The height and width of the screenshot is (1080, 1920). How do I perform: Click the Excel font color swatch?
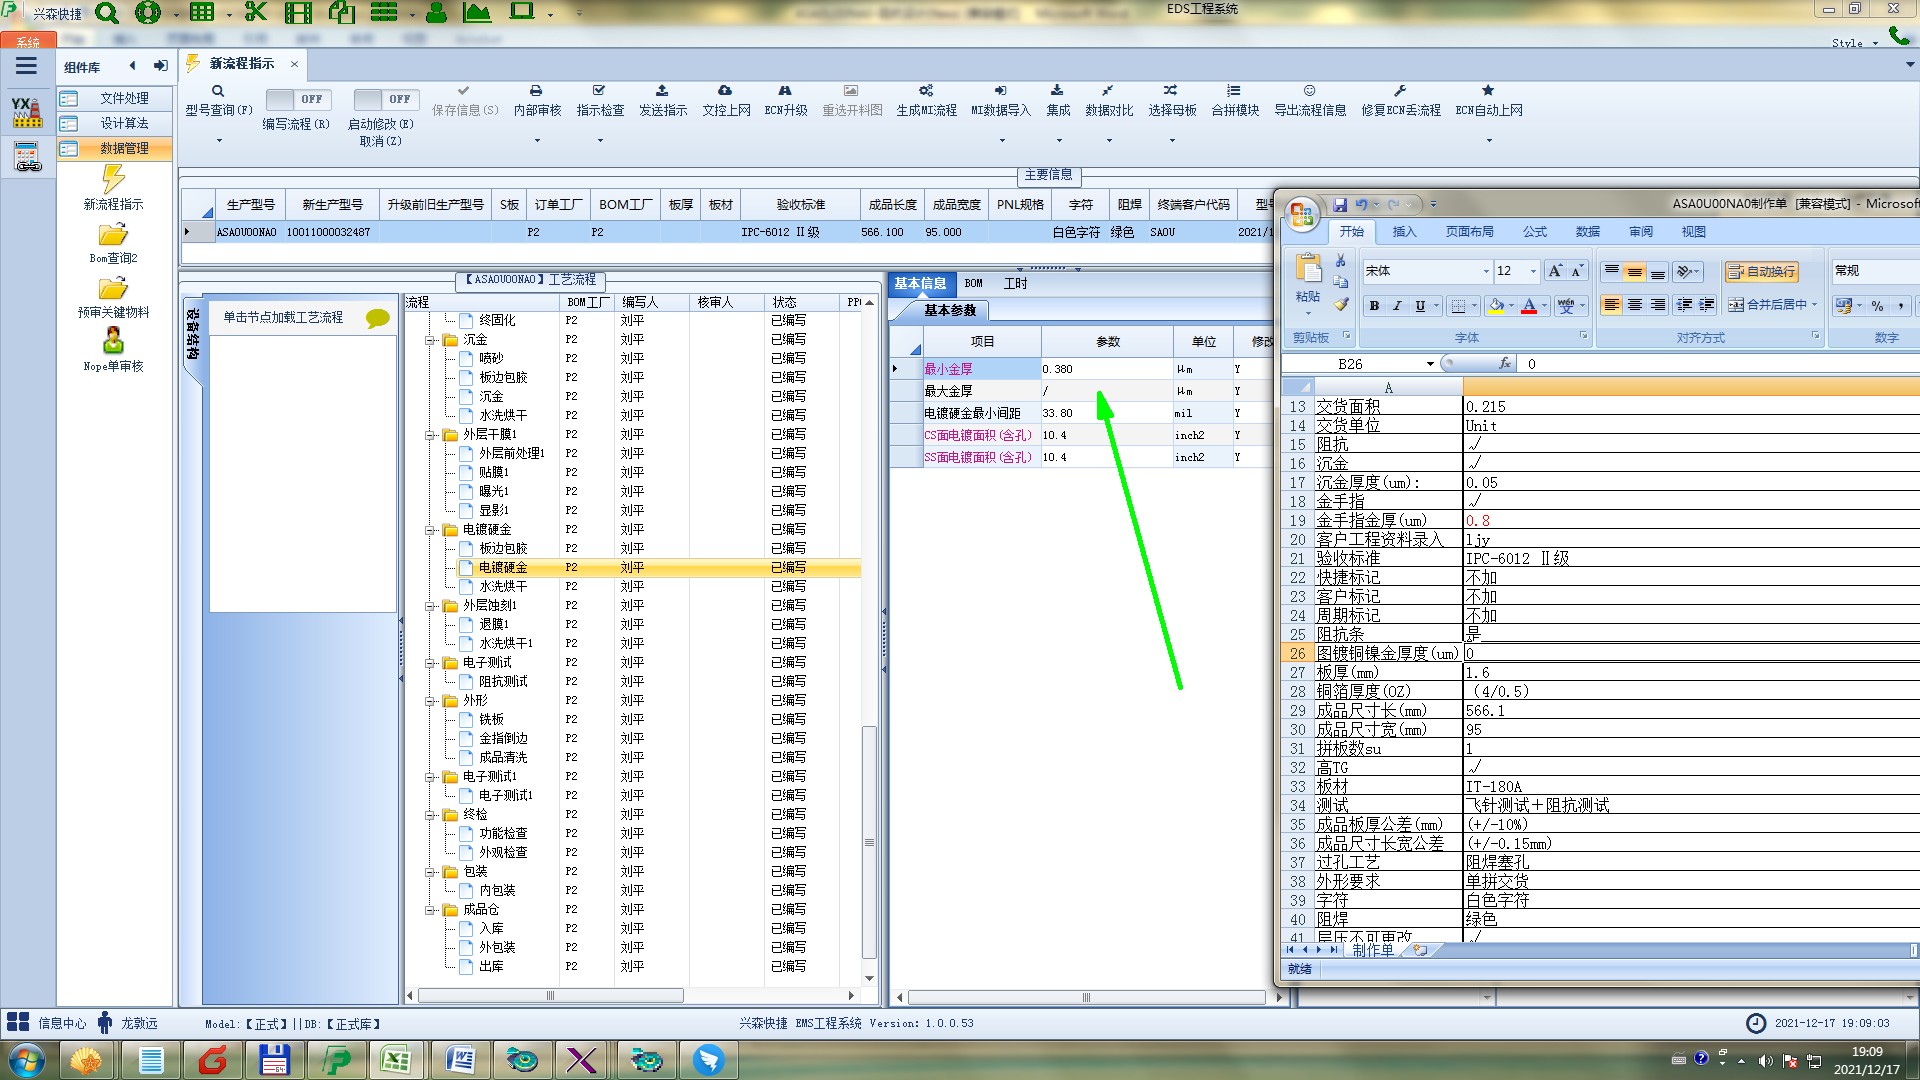[x=1528, y=306]
